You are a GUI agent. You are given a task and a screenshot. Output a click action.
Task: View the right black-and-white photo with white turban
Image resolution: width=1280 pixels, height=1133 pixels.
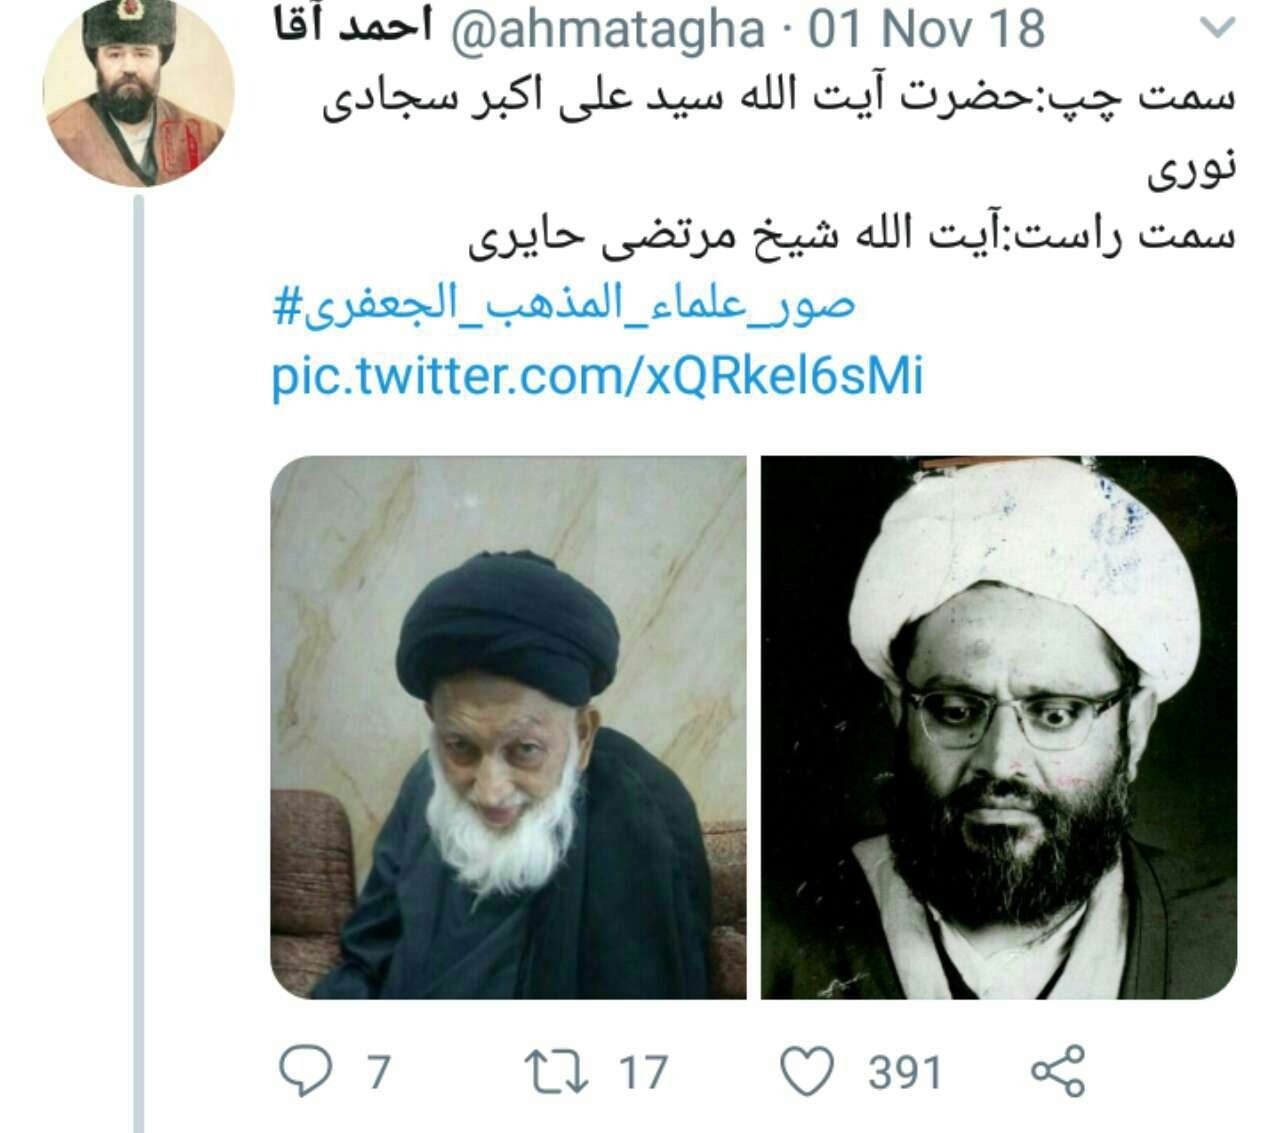999,727
